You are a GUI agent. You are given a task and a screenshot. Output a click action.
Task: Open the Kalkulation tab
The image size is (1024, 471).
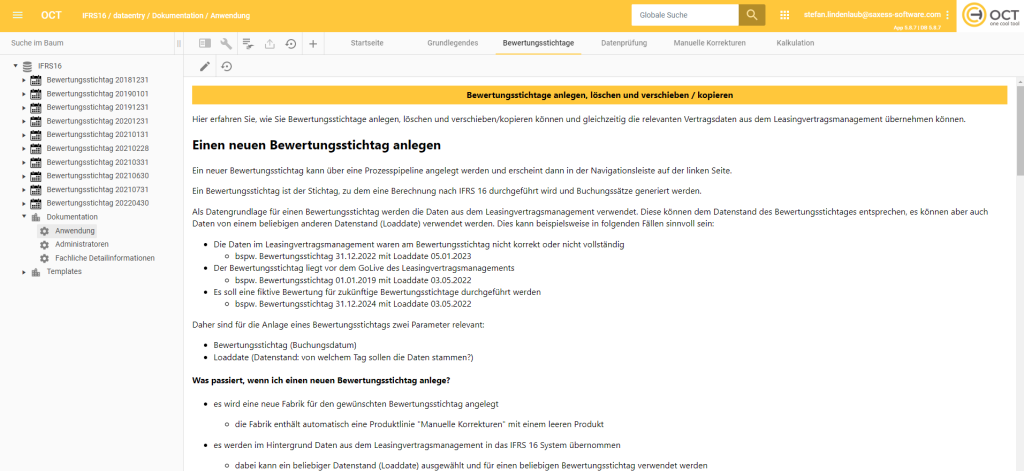click(795, 43)
